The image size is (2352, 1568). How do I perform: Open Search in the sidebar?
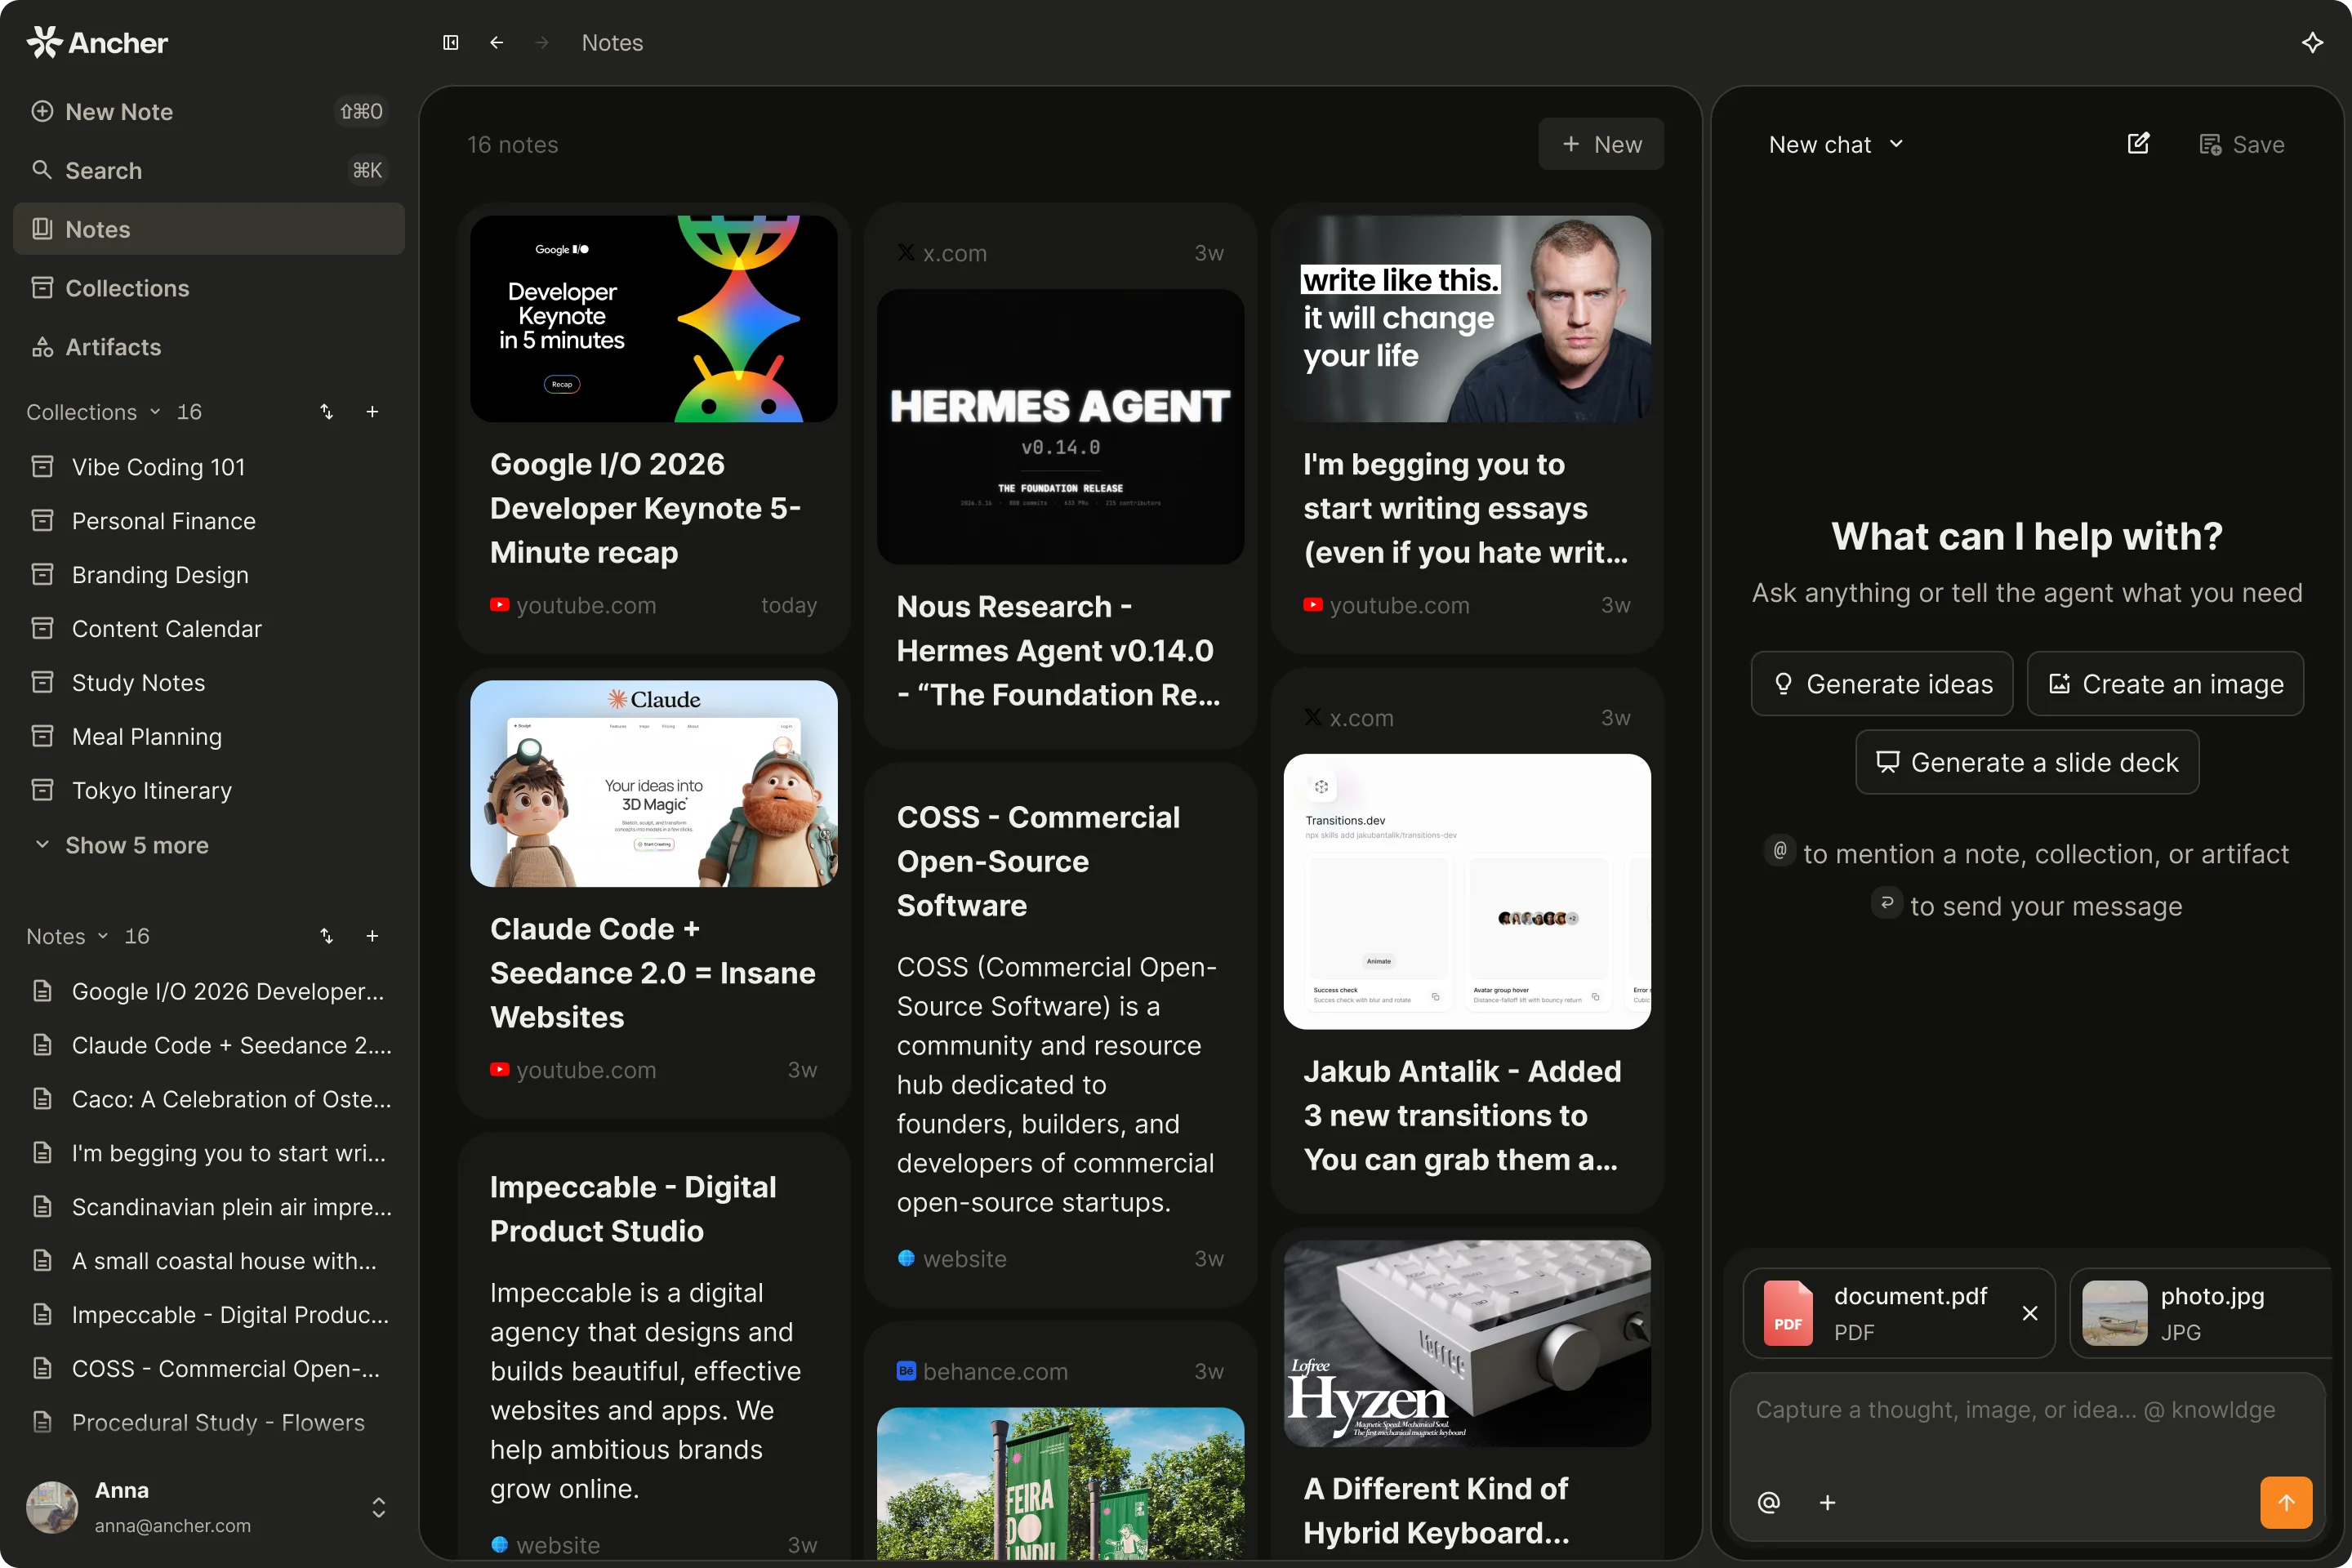[209, 171]
